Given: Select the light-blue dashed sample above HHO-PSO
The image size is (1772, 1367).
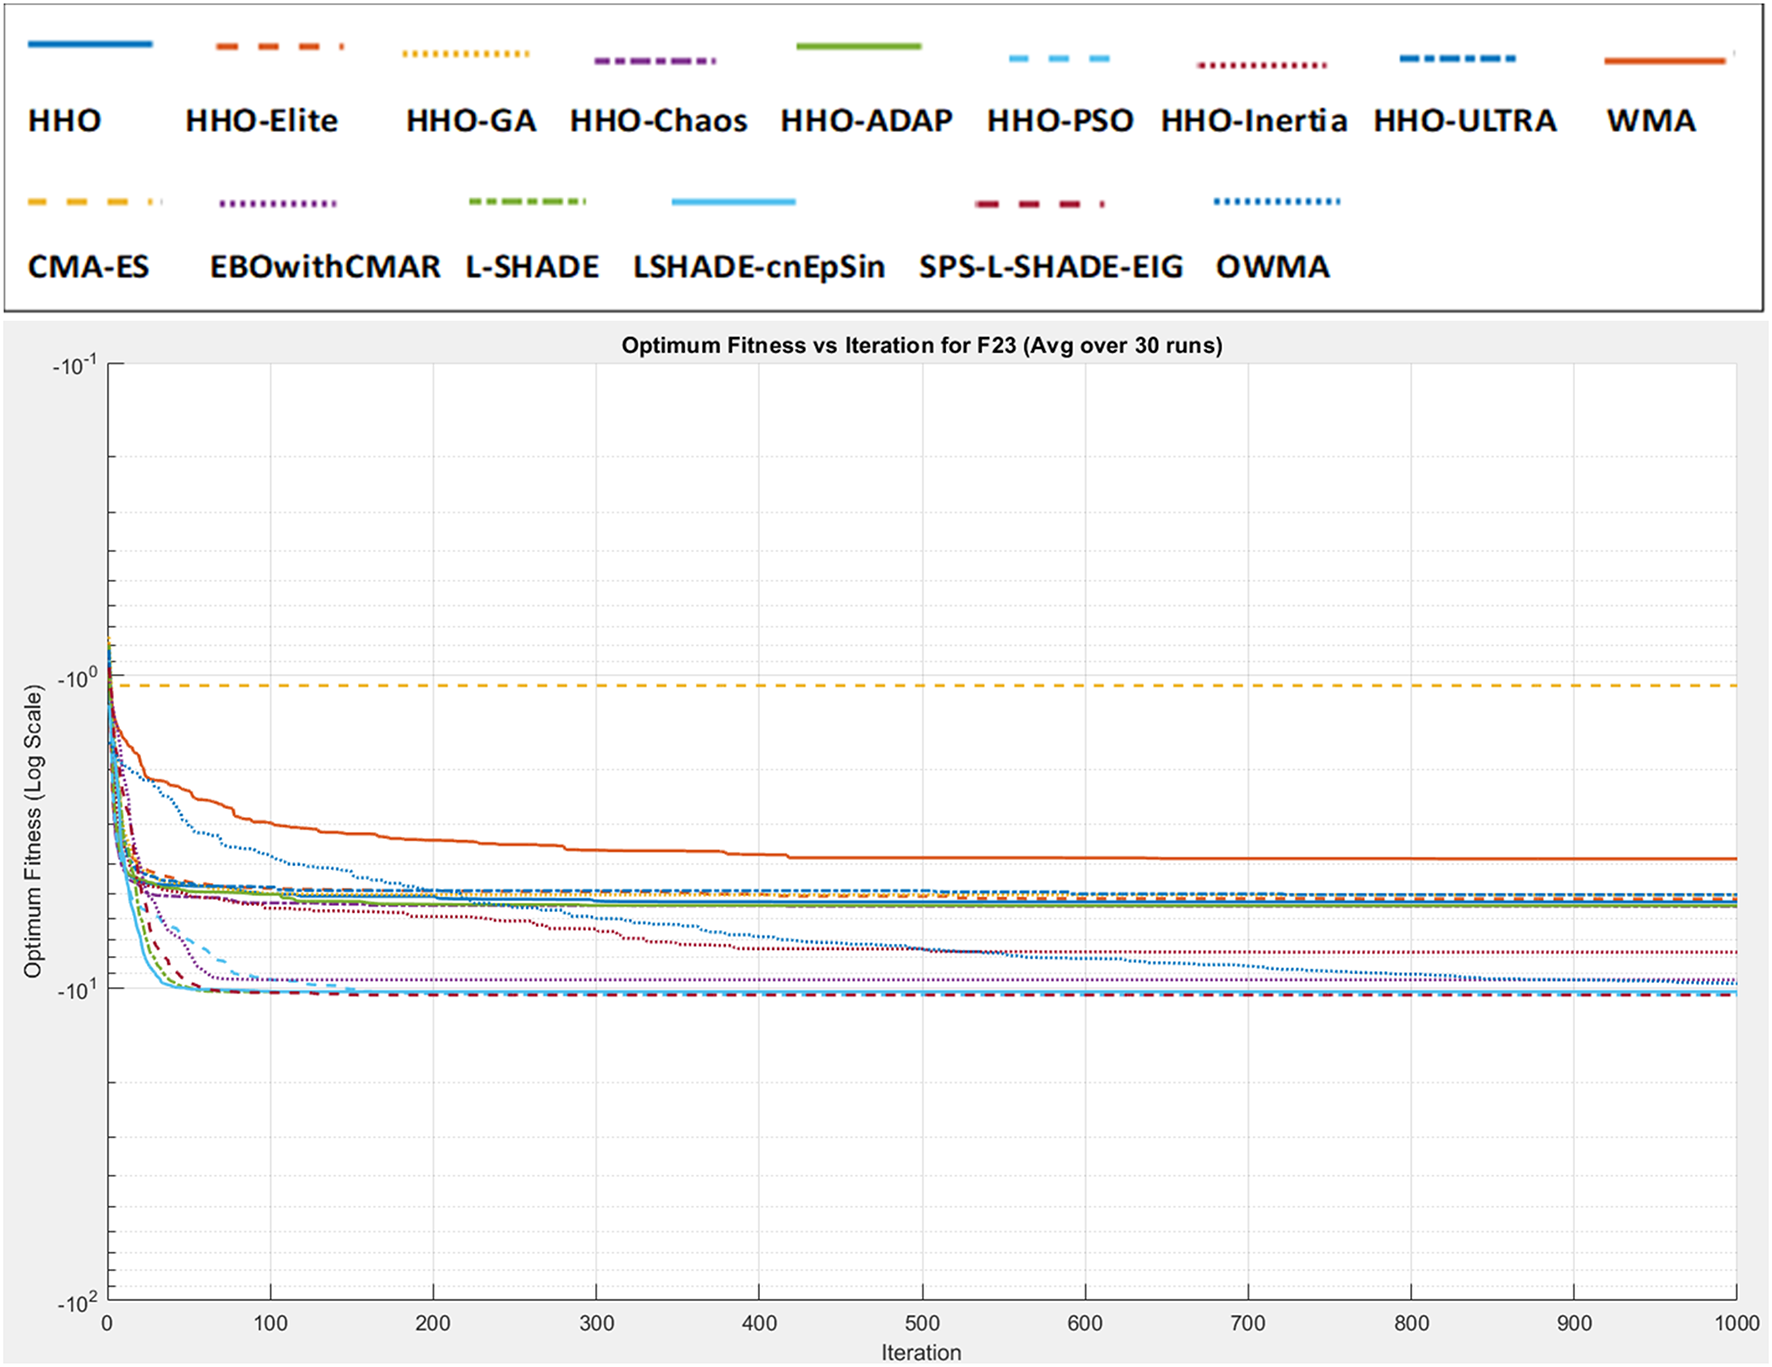Looking at the screenshot, I should coord(1059,59).
